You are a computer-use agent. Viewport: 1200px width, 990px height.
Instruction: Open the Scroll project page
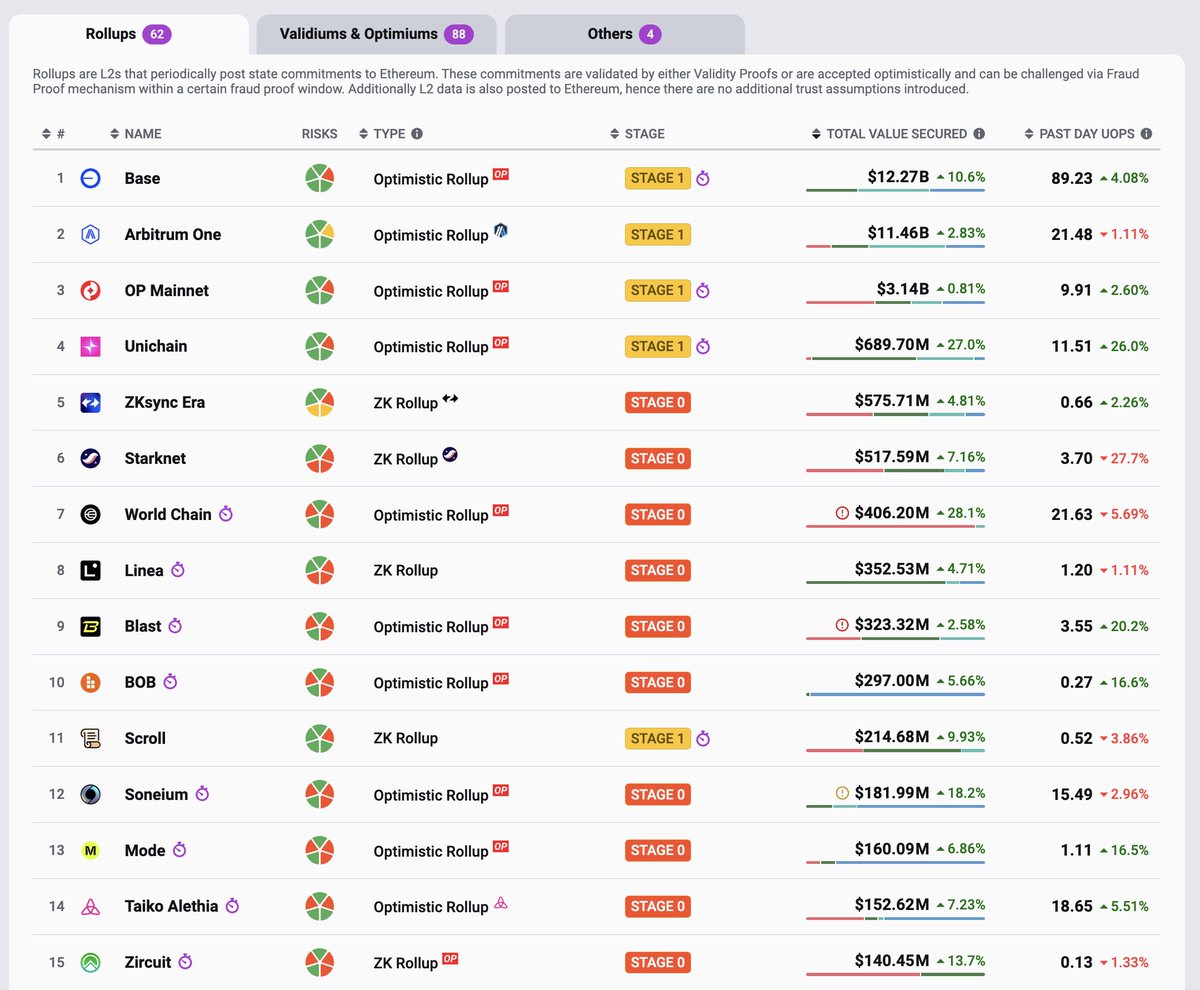[145, 739]
